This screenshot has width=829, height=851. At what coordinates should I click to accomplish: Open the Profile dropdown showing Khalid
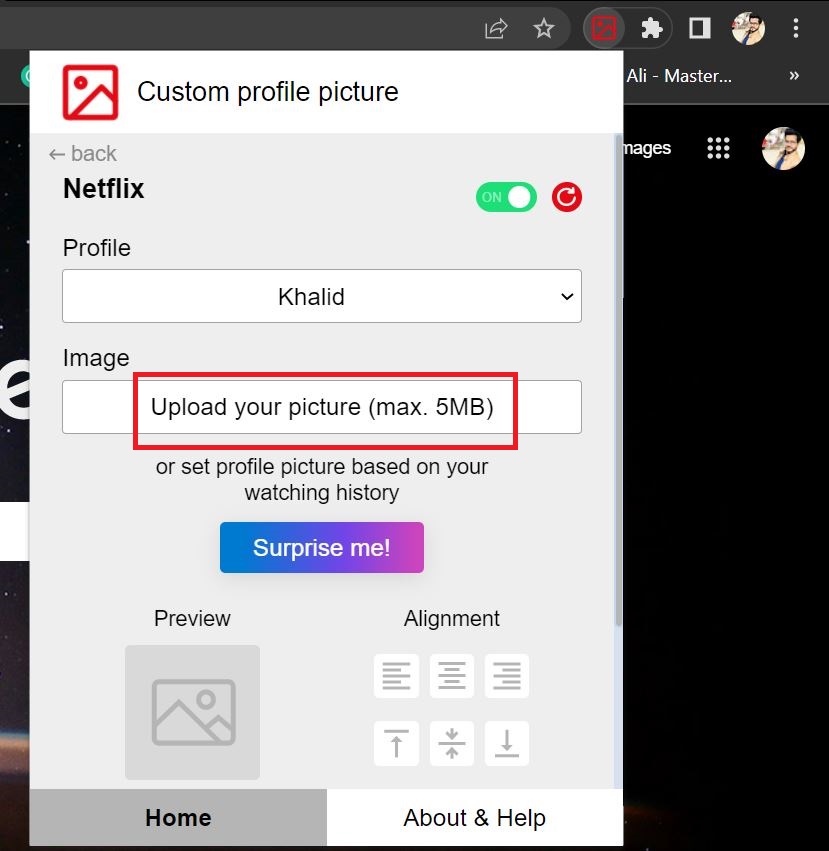[322, 296]
